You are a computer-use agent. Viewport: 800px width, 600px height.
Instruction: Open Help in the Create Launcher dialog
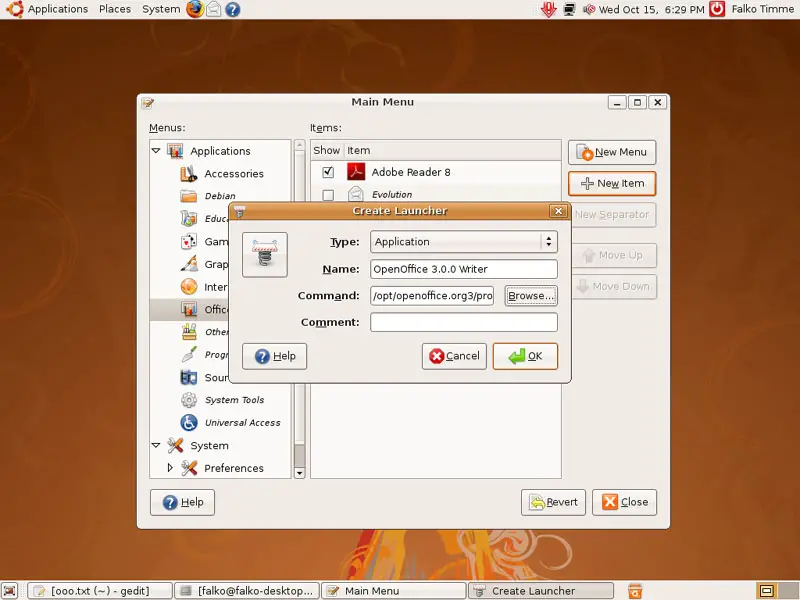[274, 356]
